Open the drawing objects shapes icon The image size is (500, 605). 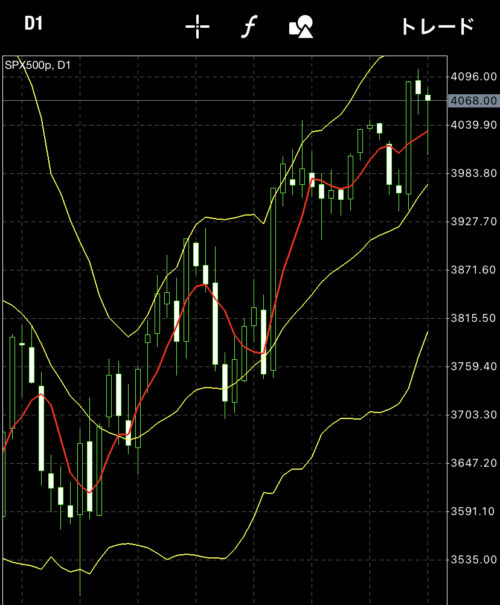[301, 27]
